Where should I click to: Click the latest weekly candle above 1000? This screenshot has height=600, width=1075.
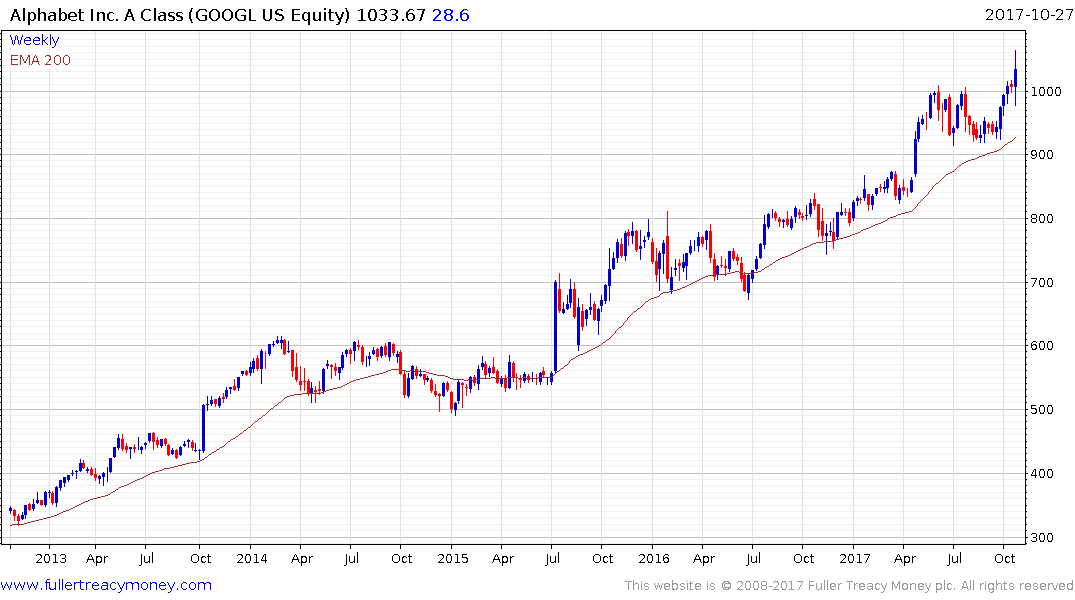coord(1015,77)
